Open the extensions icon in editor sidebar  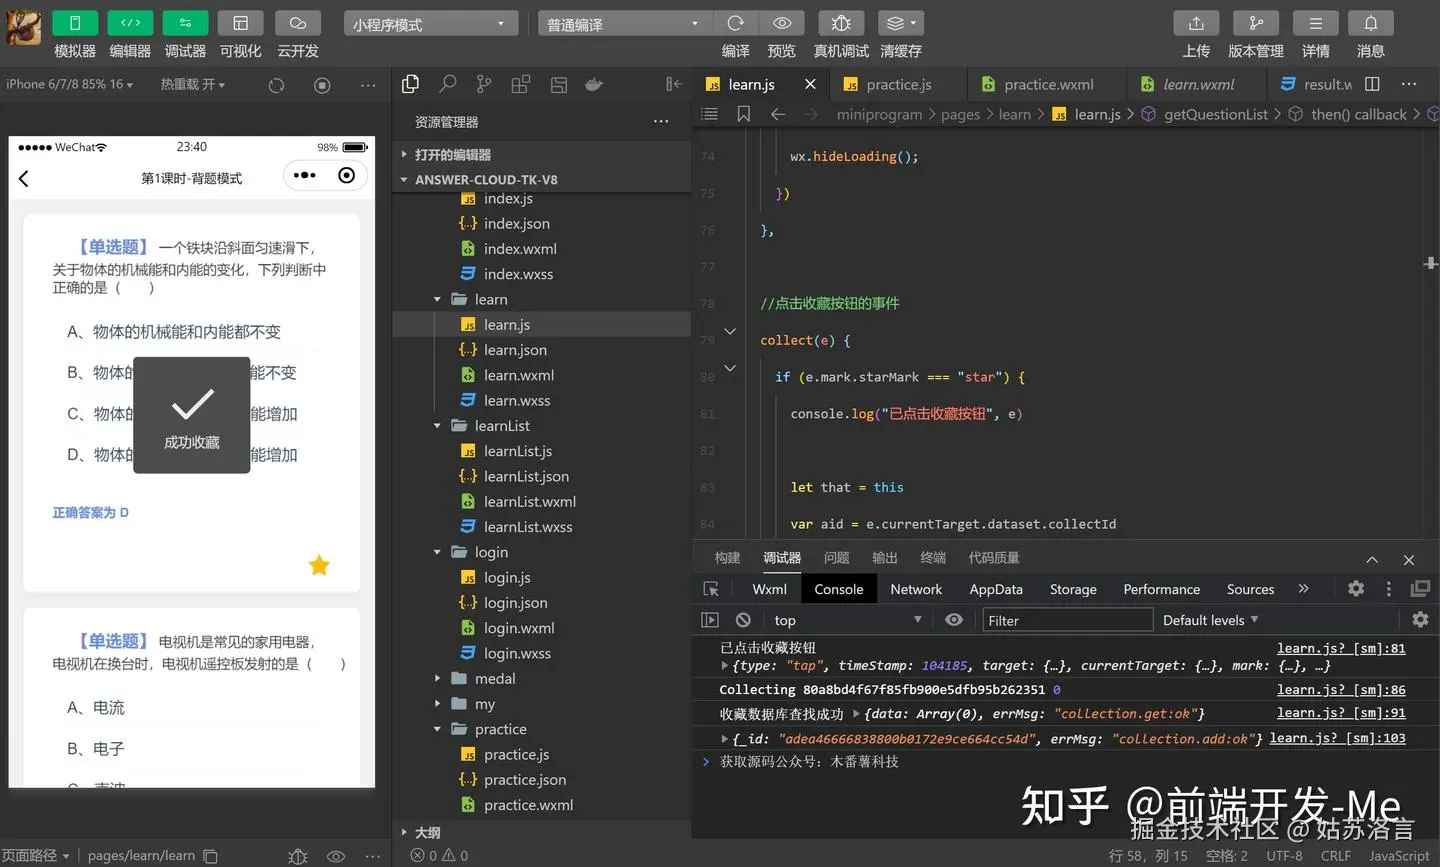click(x=520, y=85)
